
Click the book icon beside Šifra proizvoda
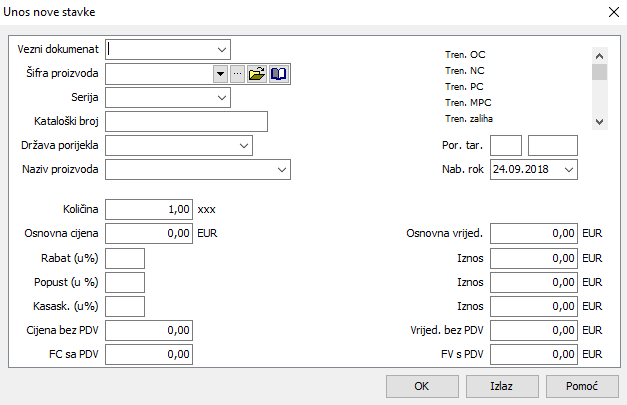pos(279,73)
